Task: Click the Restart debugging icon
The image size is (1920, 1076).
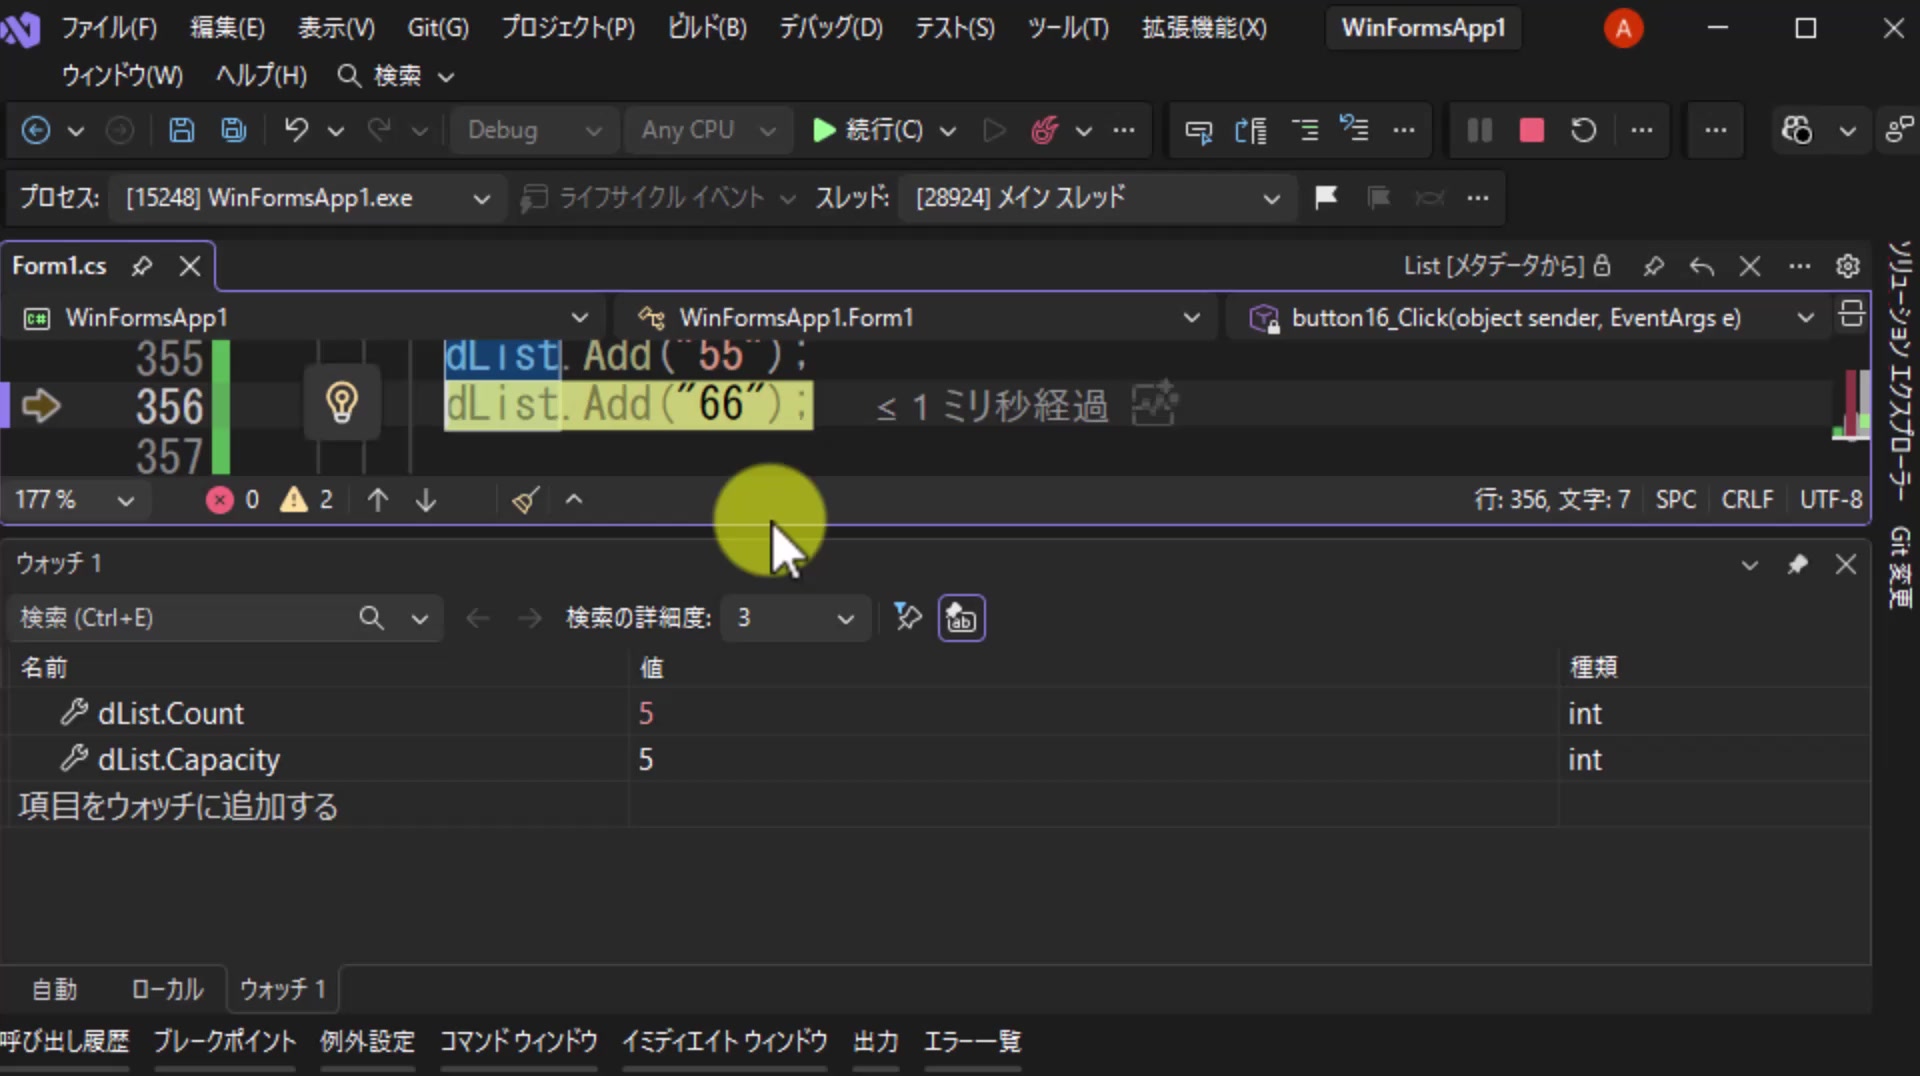Action: click(x=1583, y=130)
